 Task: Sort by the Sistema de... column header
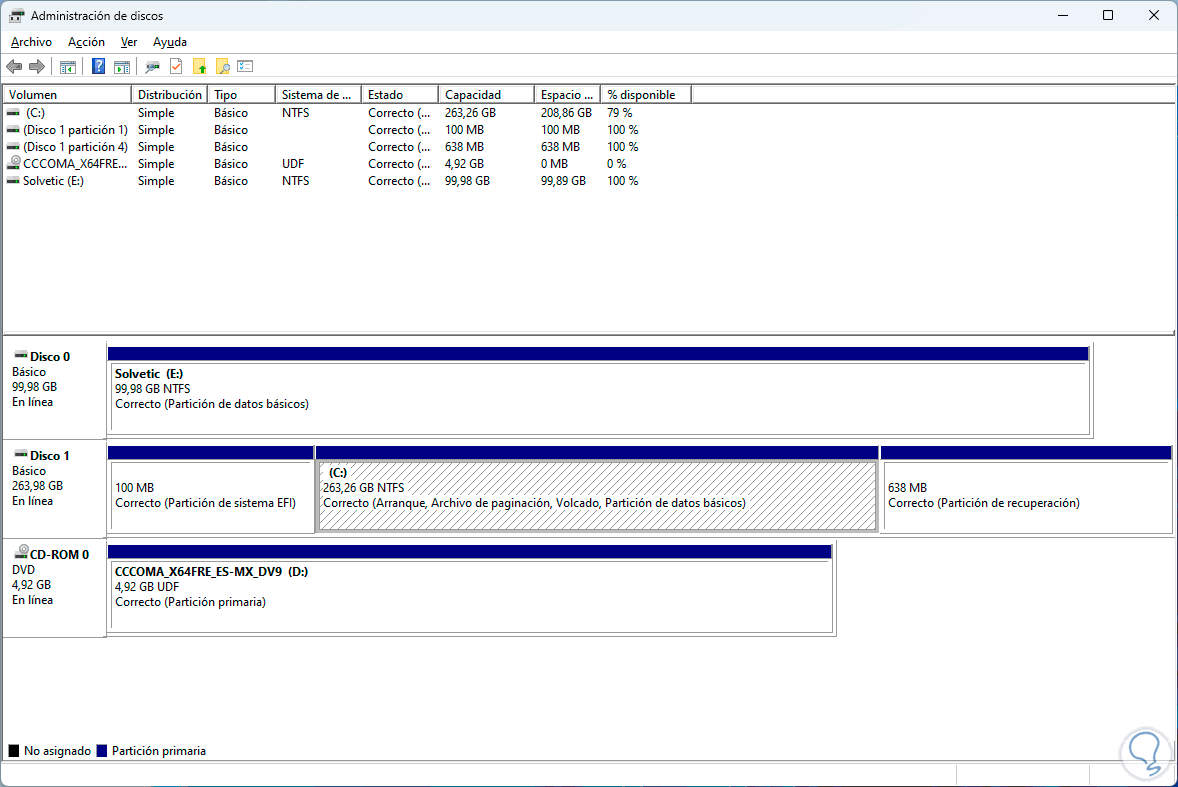coord(319,95)
